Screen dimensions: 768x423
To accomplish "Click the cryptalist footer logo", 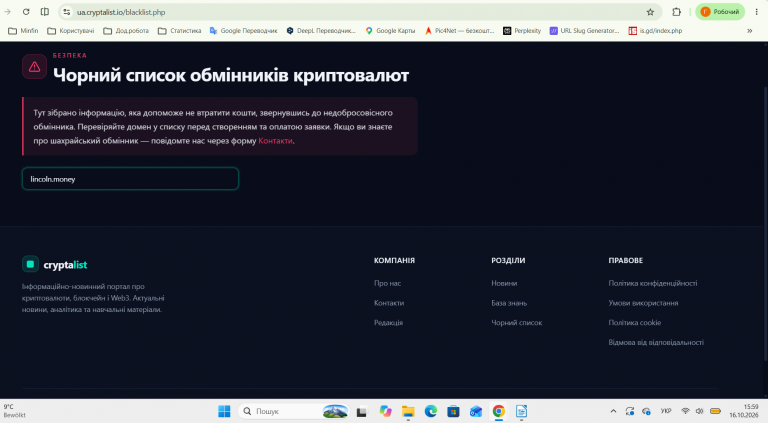I will pos(54,264).
